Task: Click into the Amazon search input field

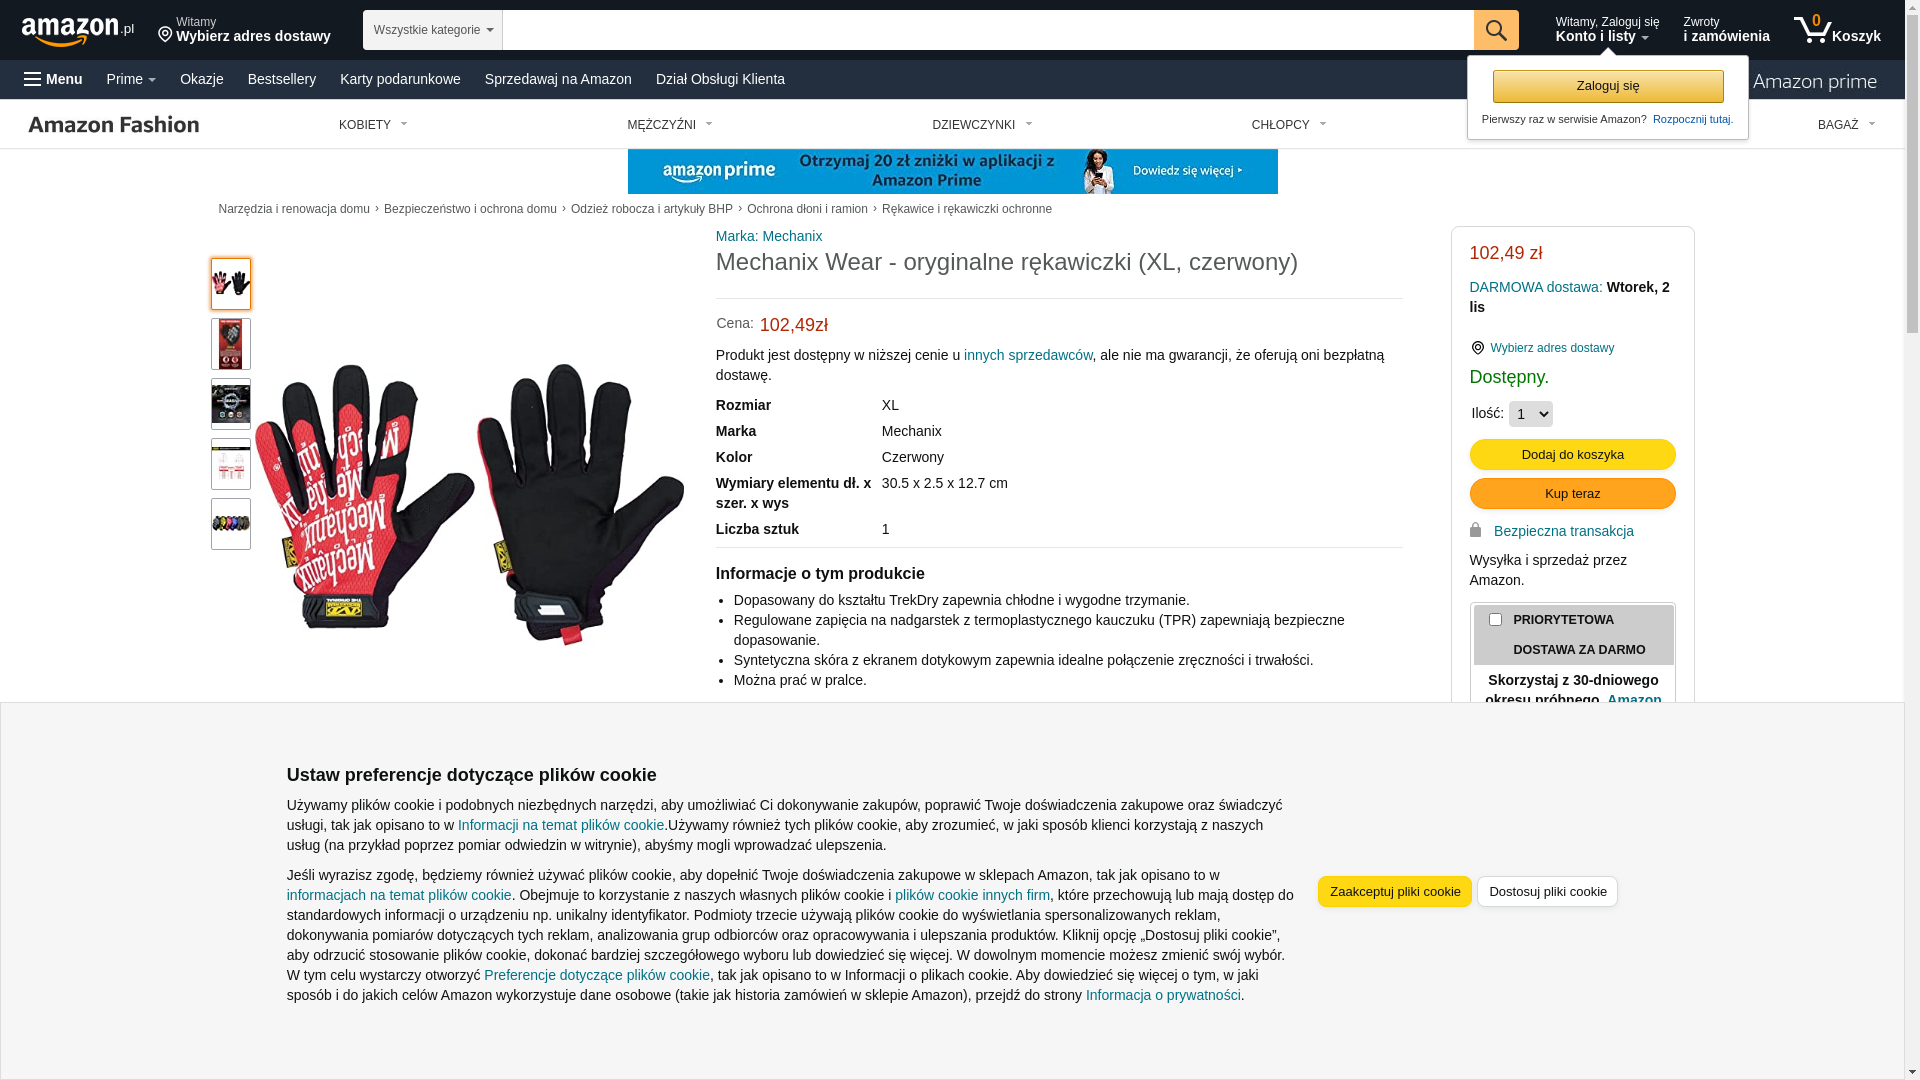Action: click(988, 30)
